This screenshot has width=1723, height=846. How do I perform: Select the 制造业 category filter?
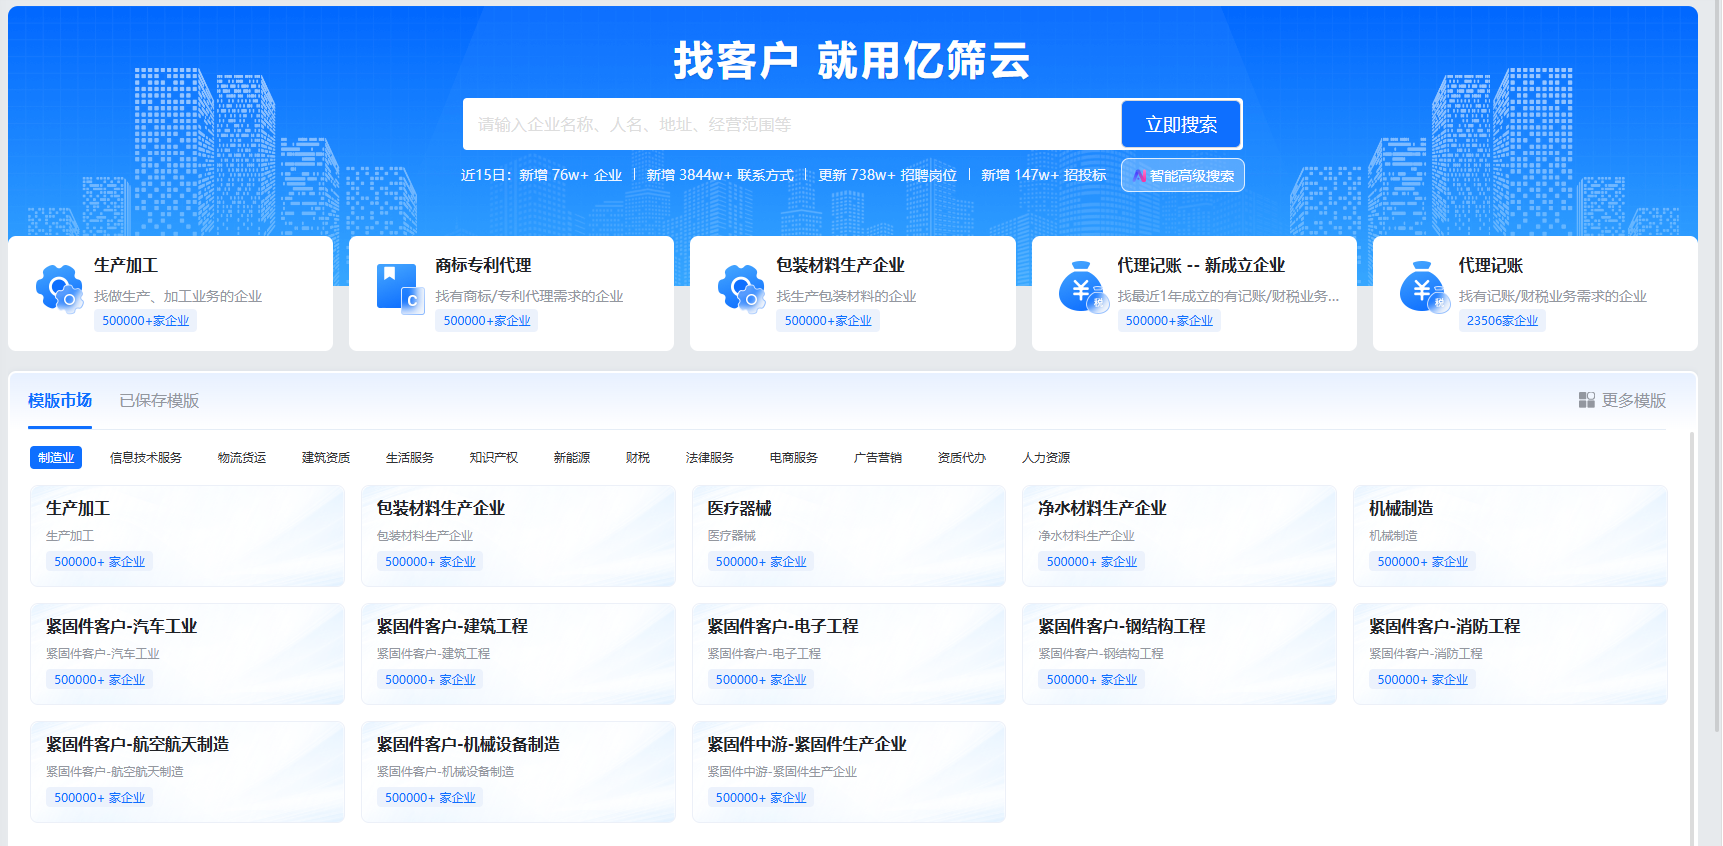[x=56, y=457]
